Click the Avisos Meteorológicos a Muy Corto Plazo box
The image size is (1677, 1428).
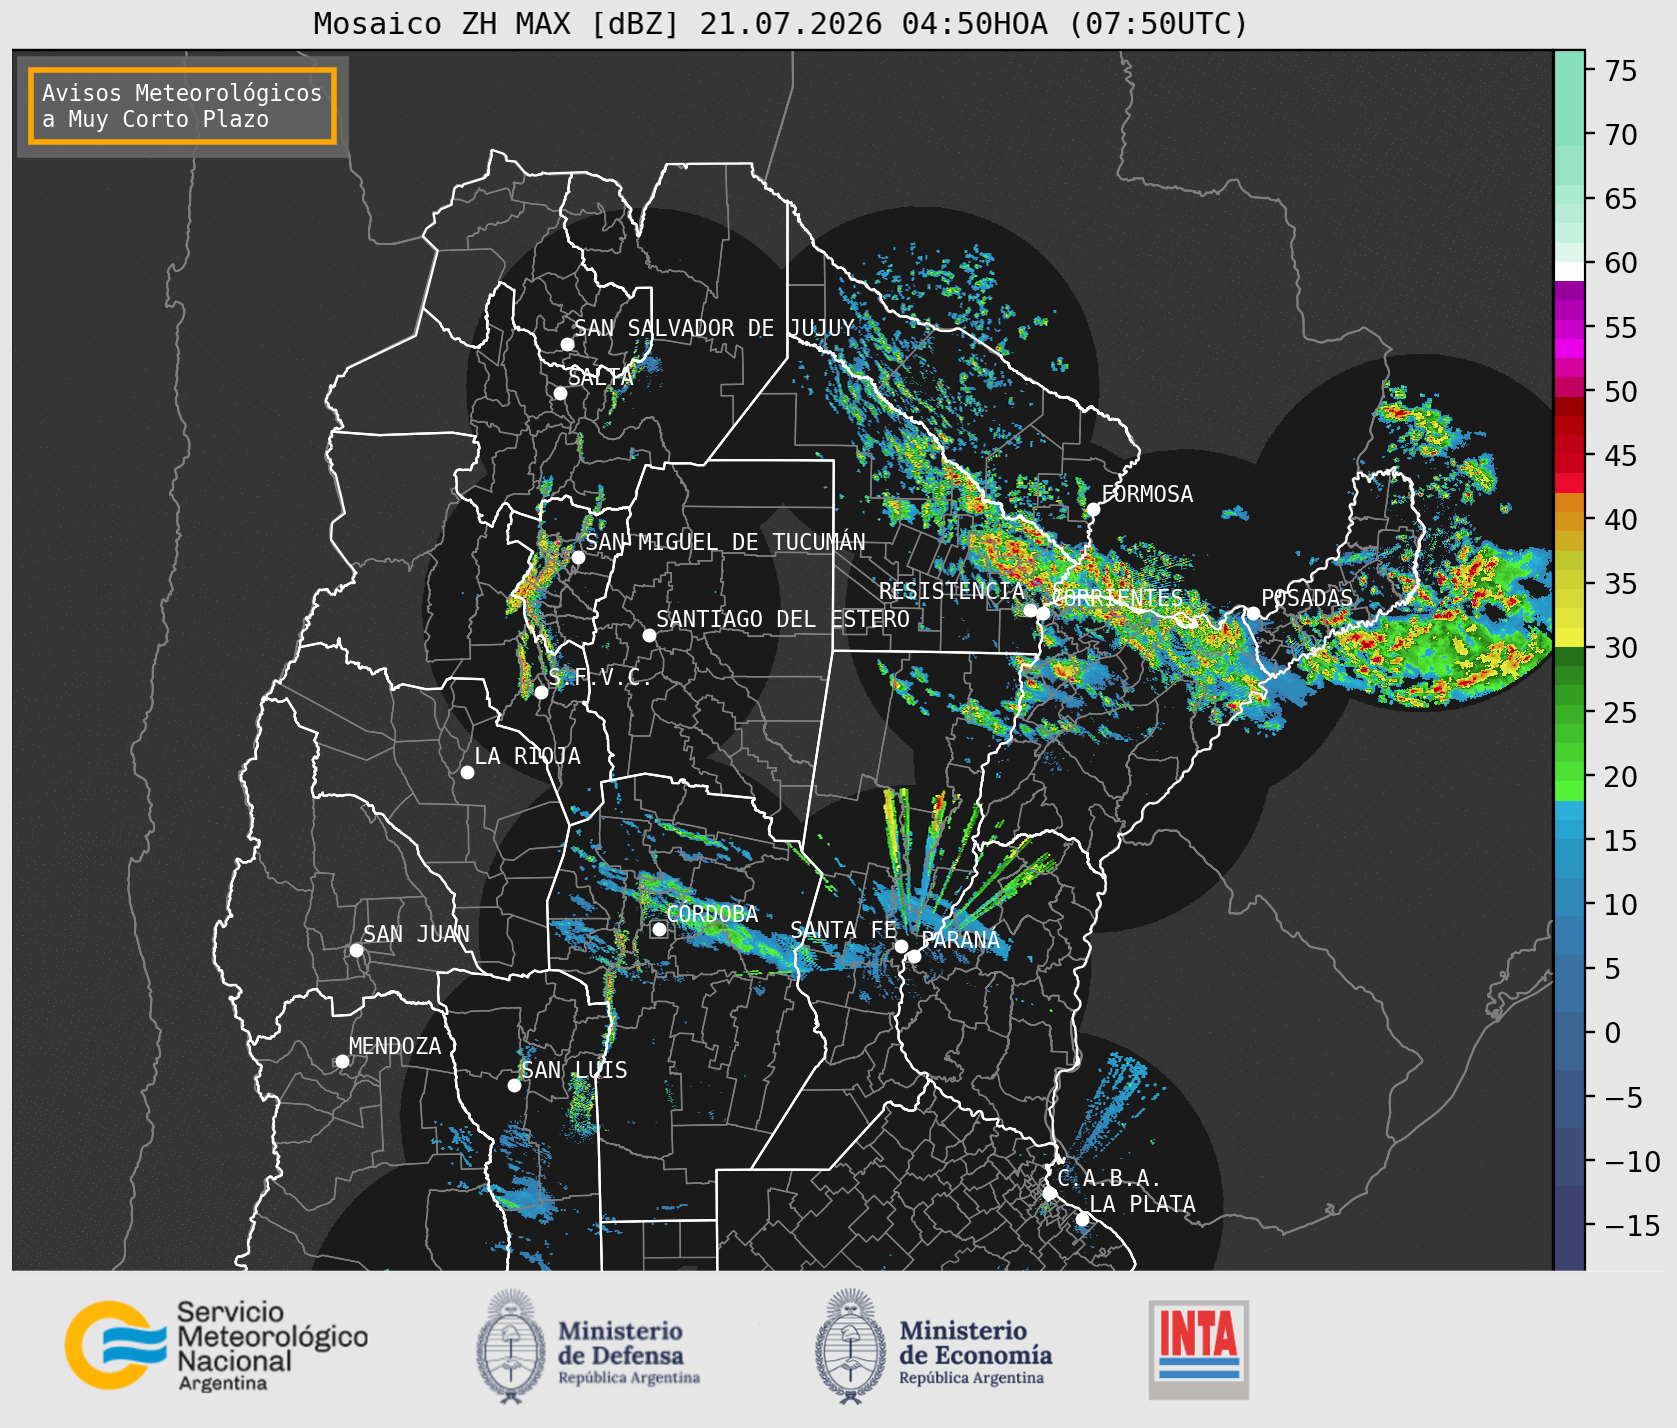pos(182,106)
